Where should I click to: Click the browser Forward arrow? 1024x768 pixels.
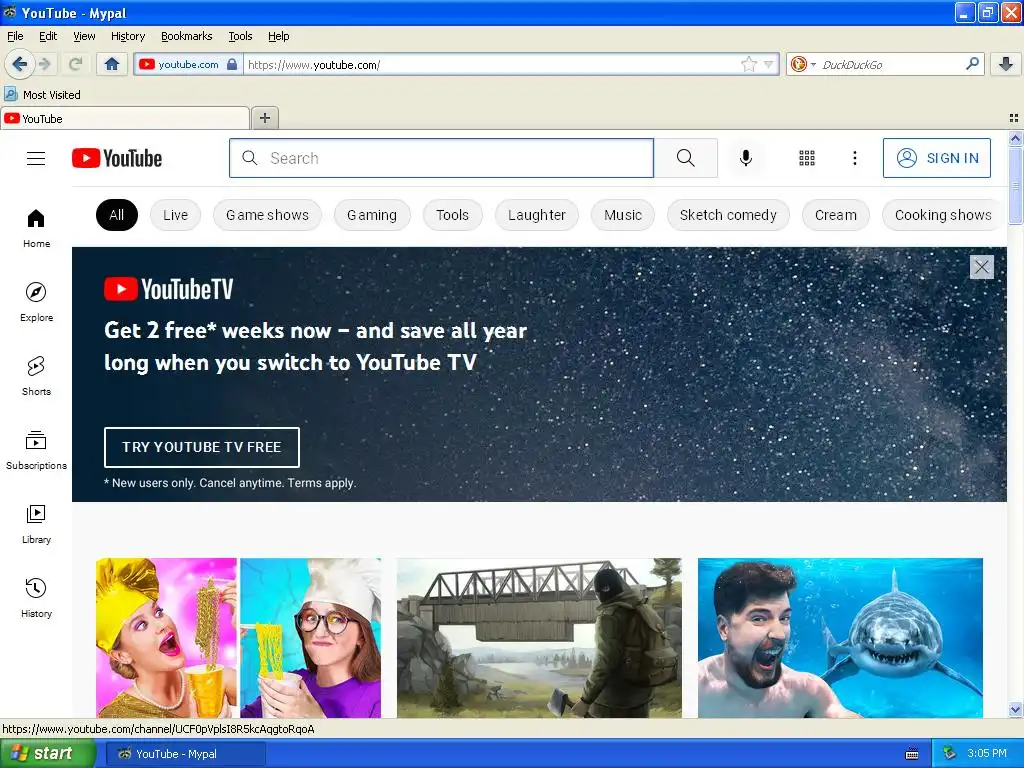click(x=44, y=64)
